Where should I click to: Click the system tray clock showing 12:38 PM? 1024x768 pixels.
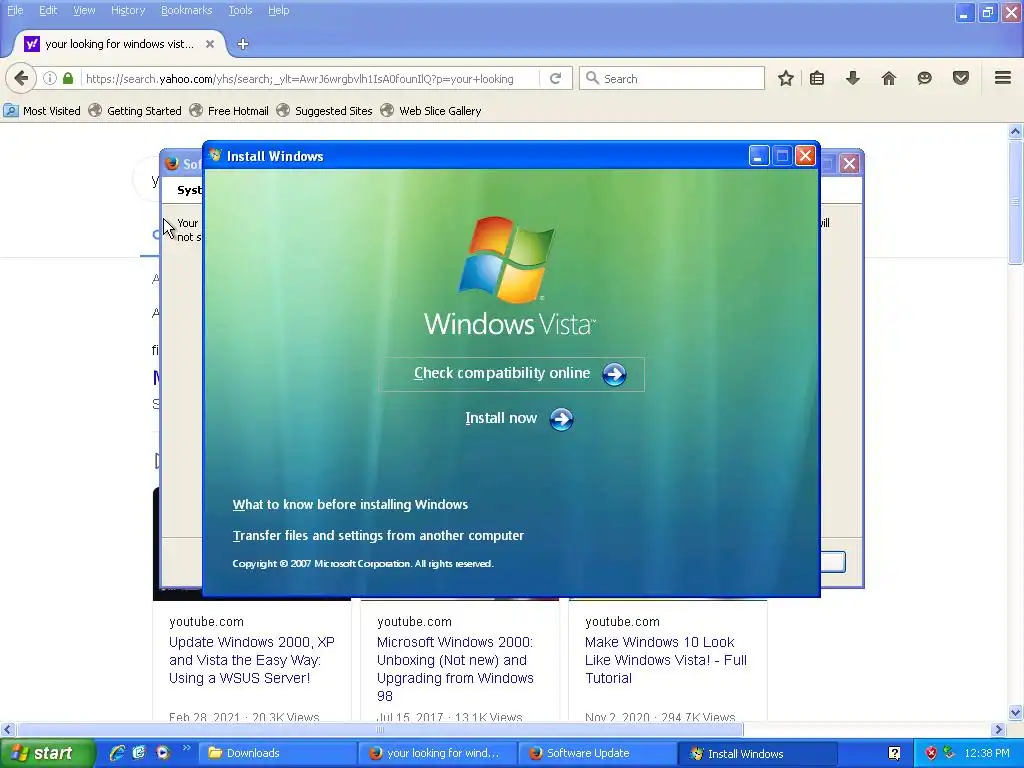[987, 753]
